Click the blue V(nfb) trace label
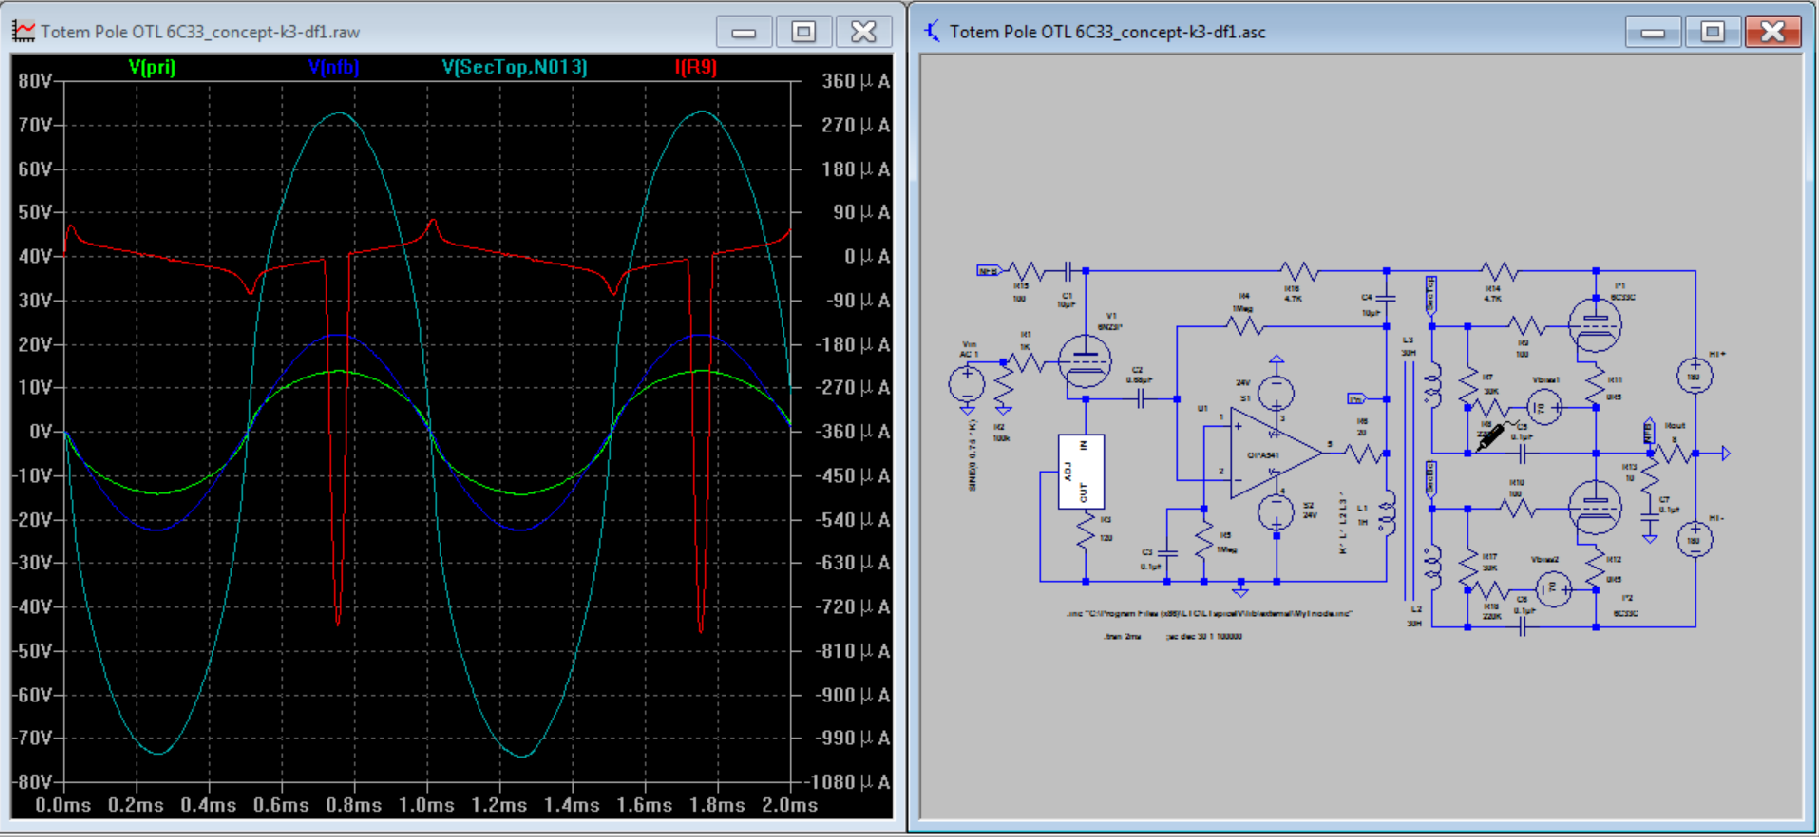Screen dimensions: 1819x837 point(333,67)
